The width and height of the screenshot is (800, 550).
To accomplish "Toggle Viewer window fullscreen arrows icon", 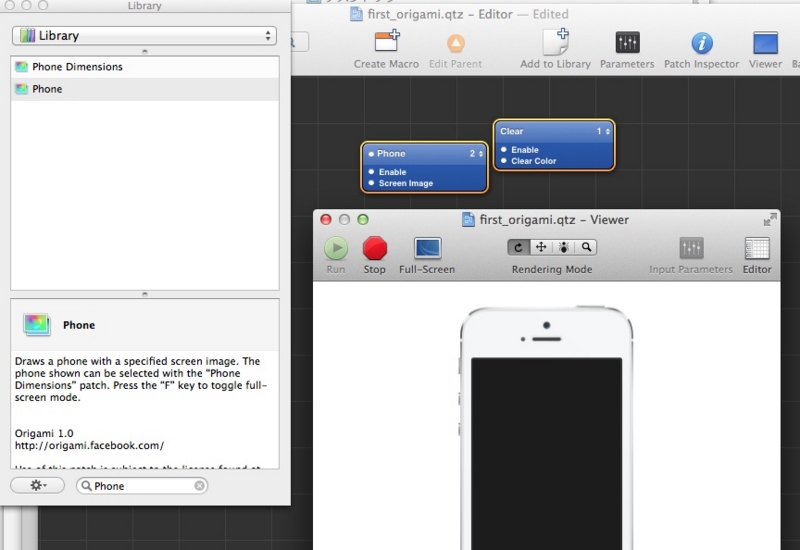I will coord(770,219).
